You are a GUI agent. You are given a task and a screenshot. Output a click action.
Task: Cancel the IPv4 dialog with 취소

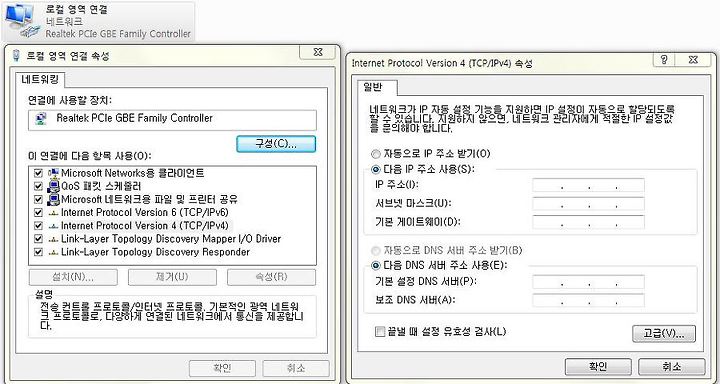click(x=671, y=367)
